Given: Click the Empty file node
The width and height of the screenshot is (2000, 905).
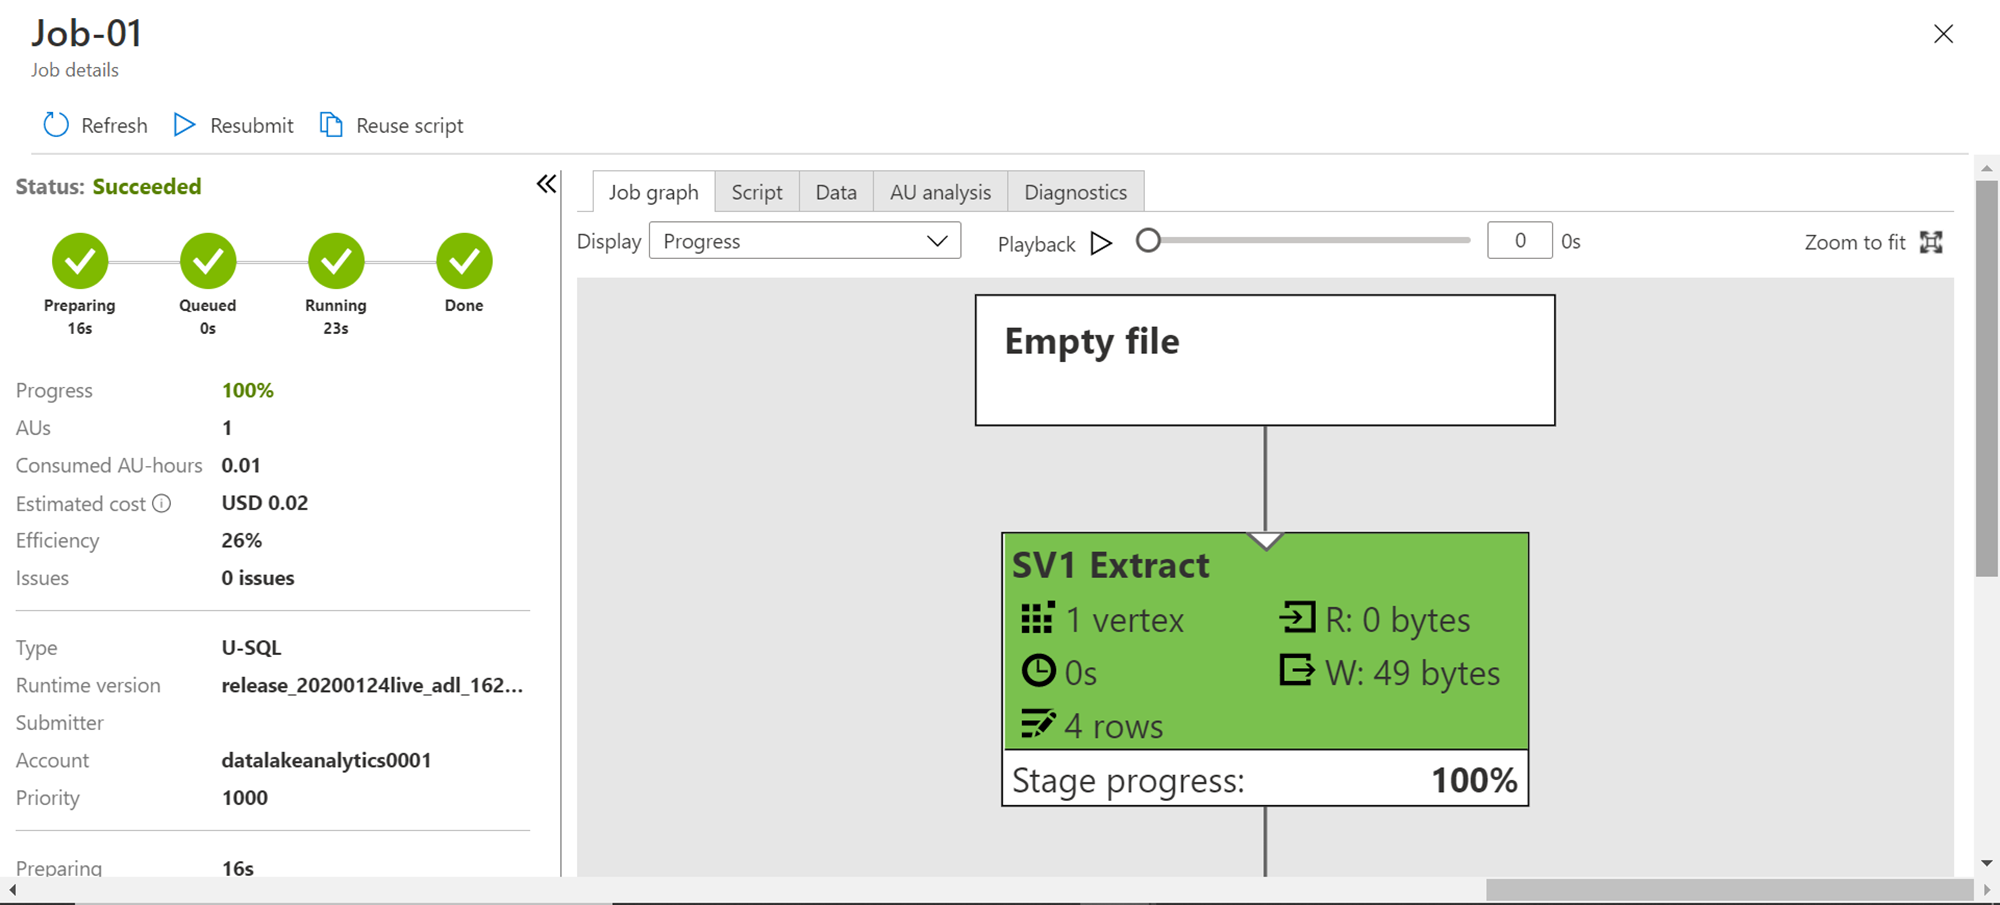Looking at the screenshot, I should tap(1265, 360).
